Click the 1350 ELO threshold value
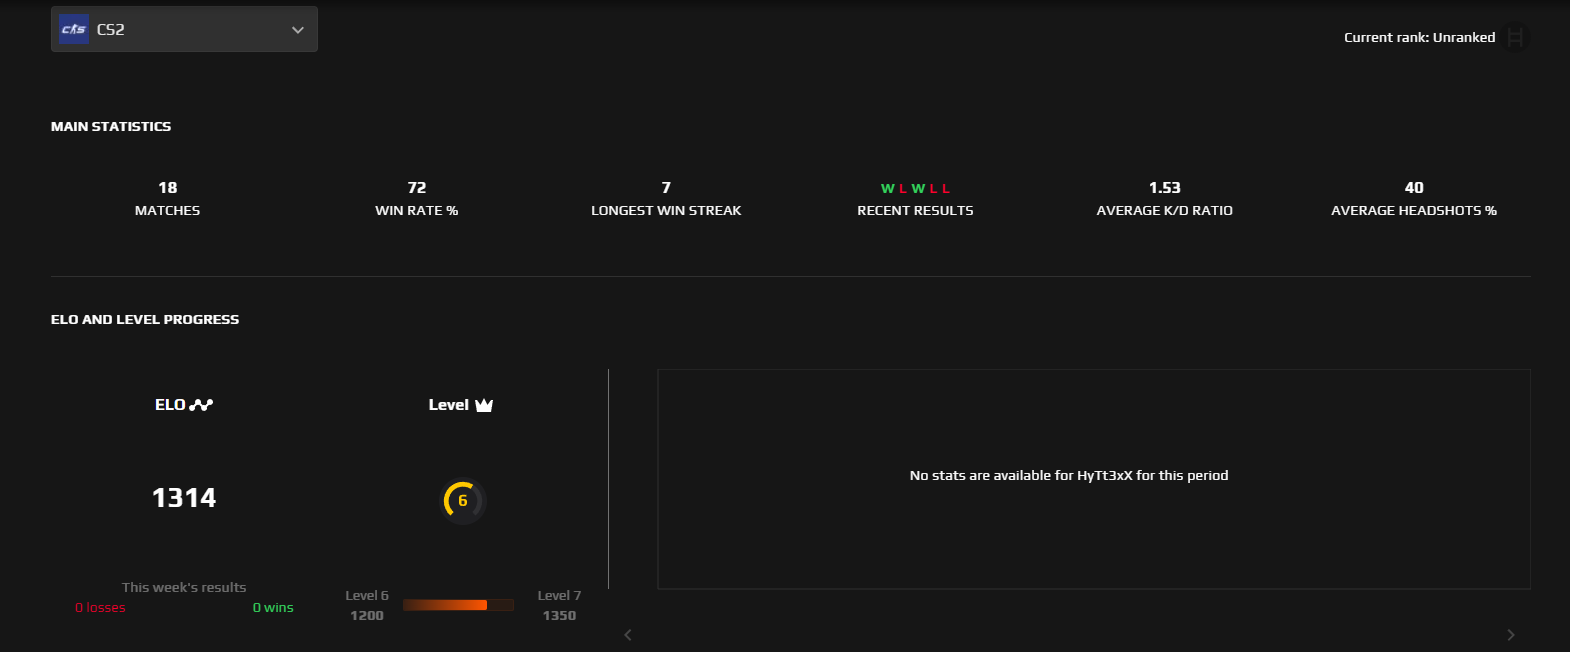This screenshot has width=1570, height=652. pos(559,615)
